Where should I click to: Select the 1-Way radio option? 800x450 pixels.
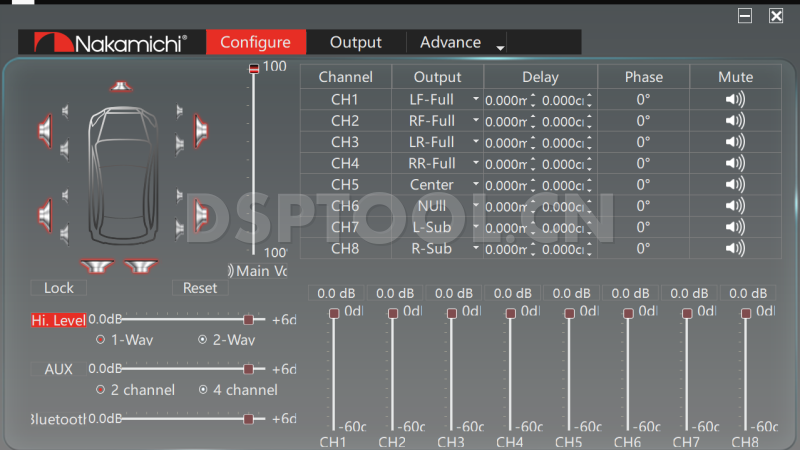(x=100, y=340)
